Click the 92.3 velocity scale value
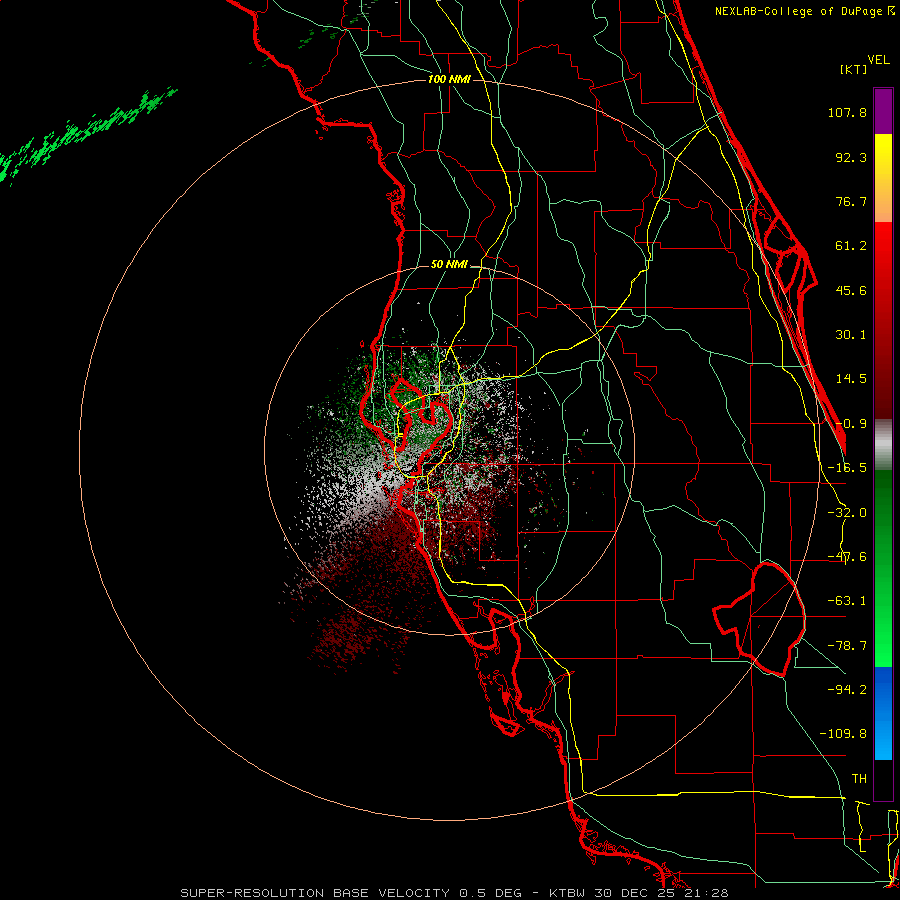 point(851,157)
